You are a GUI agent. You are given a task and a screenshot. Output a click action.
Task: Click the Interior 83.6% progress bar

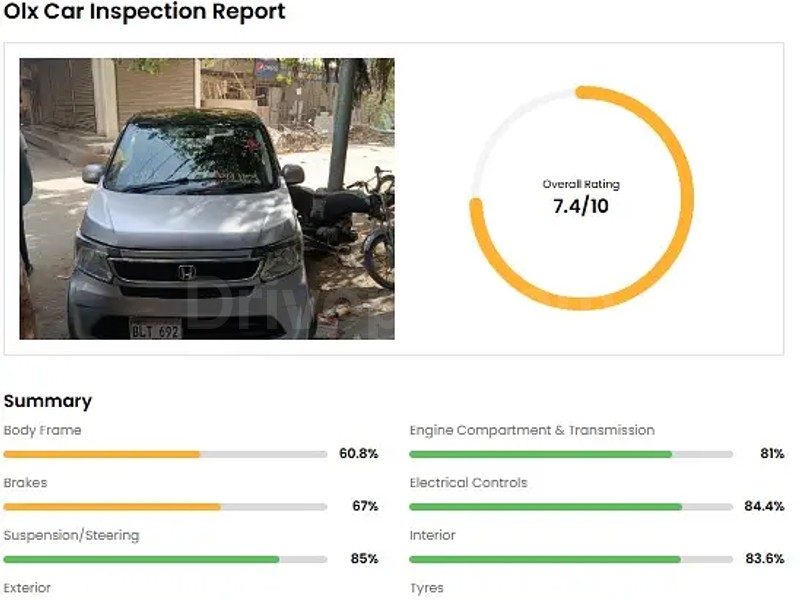point(571,559)
